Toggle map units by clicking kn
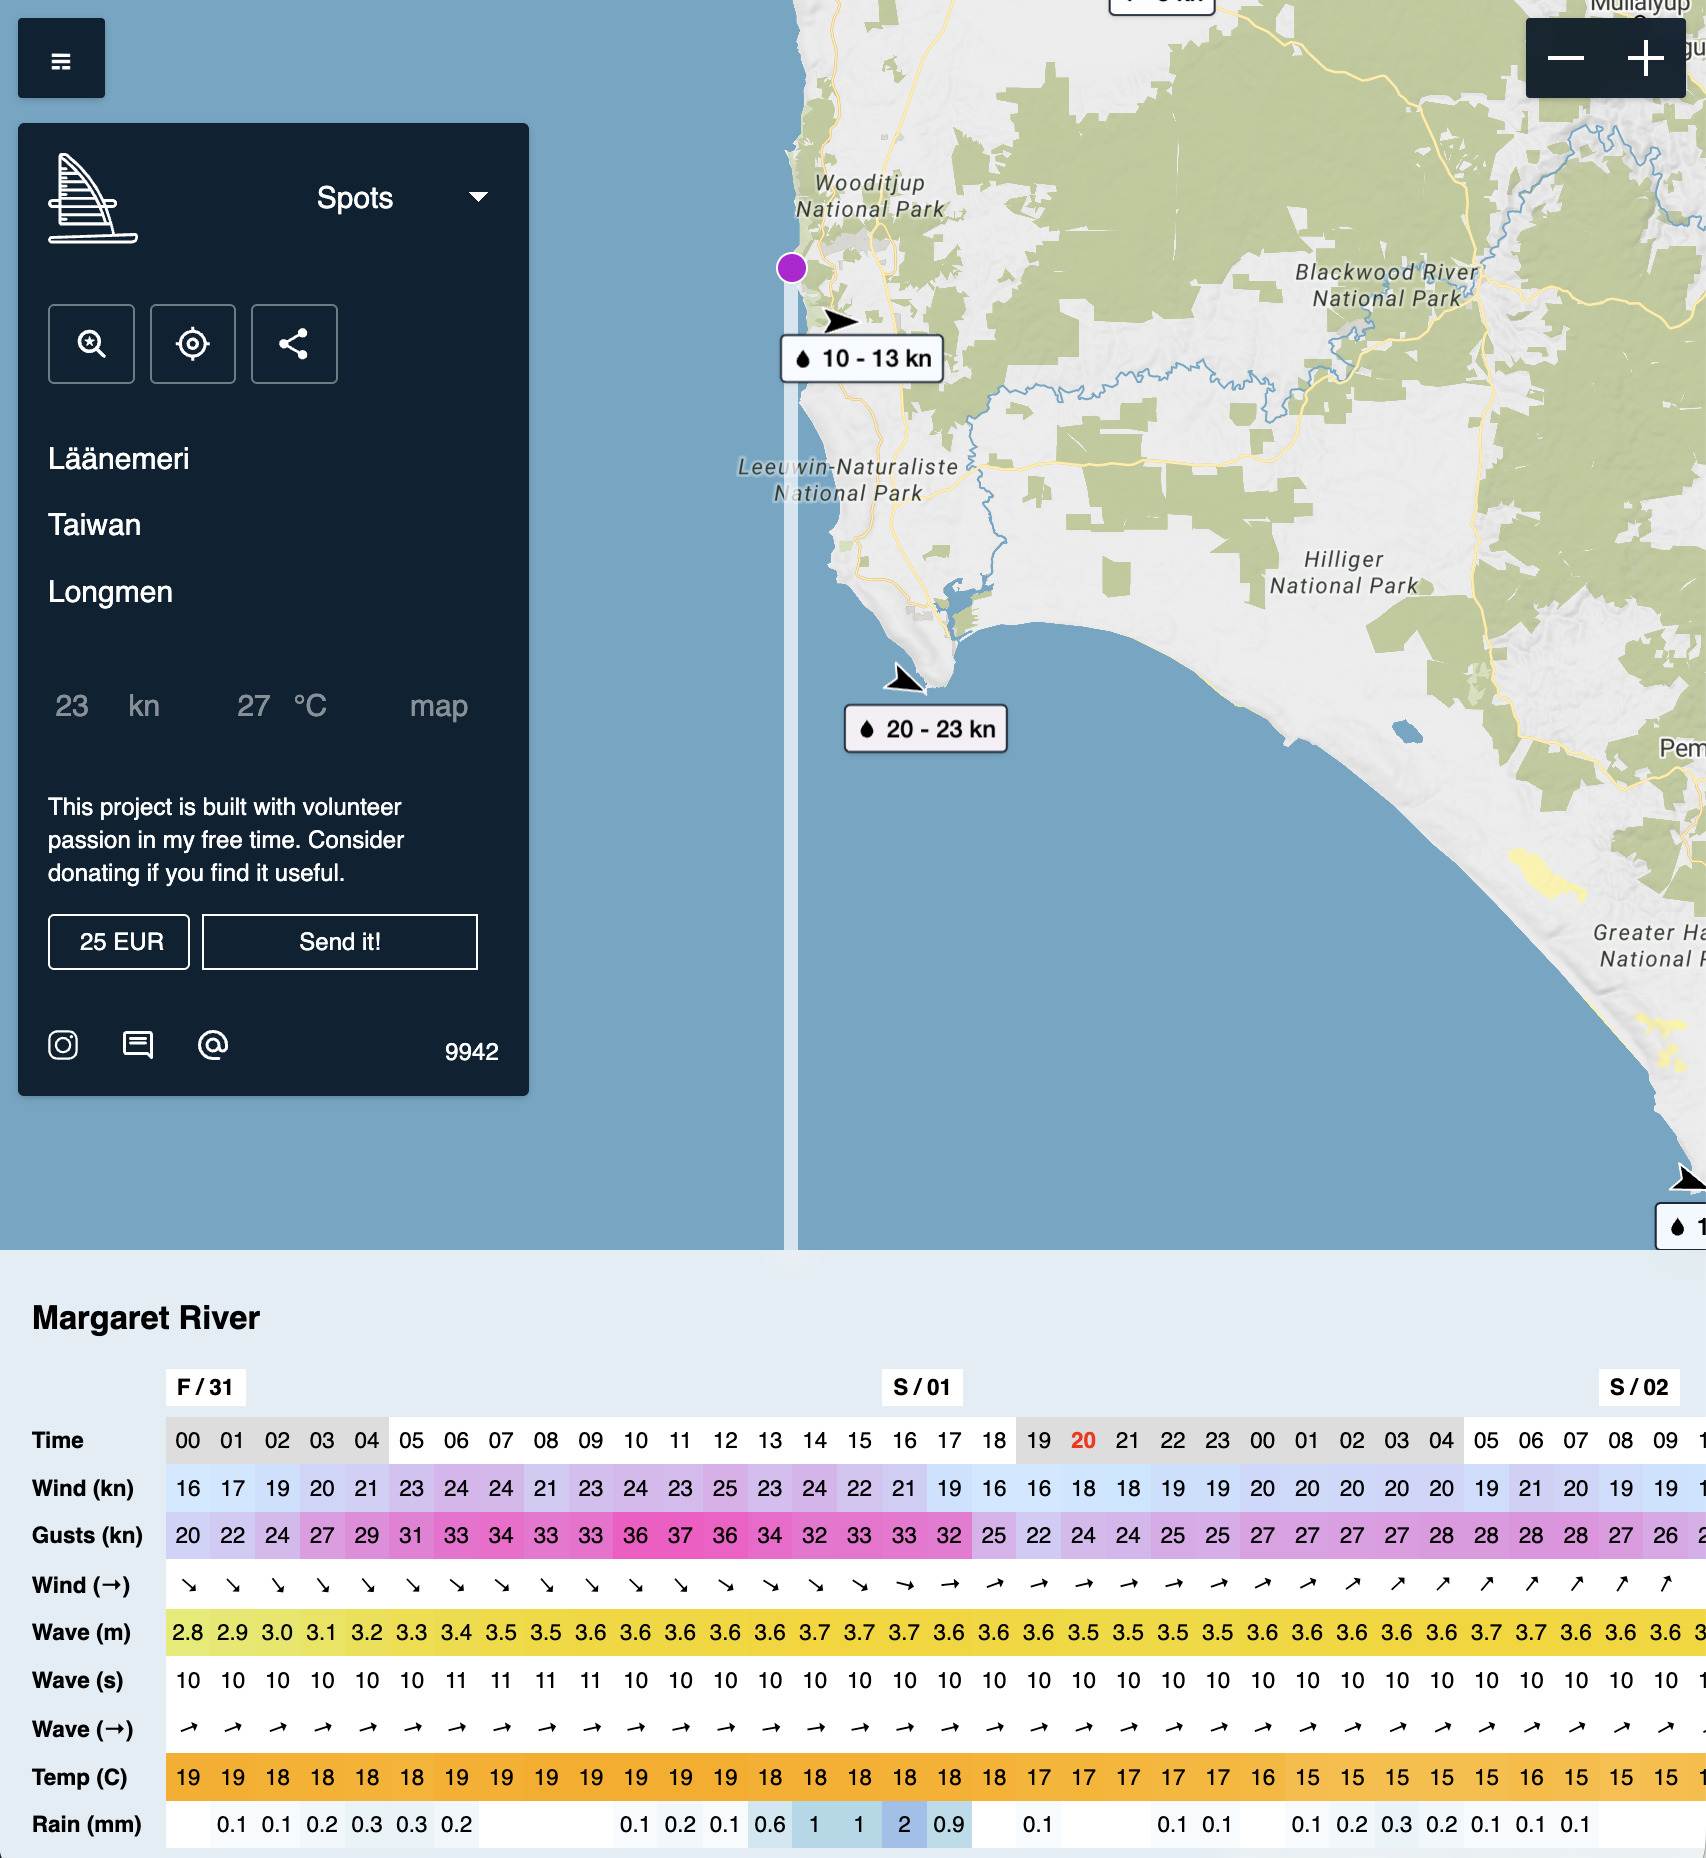Image resolution: width=1706 pixels, height=1858 pixels. (x=144, y=705)
